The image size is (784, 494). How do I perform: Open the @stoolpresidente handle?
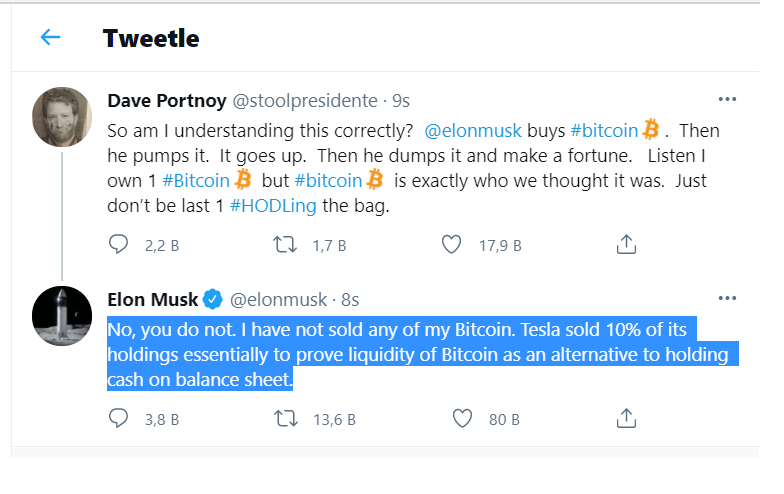pyautogui.click(x=305, y=100)
